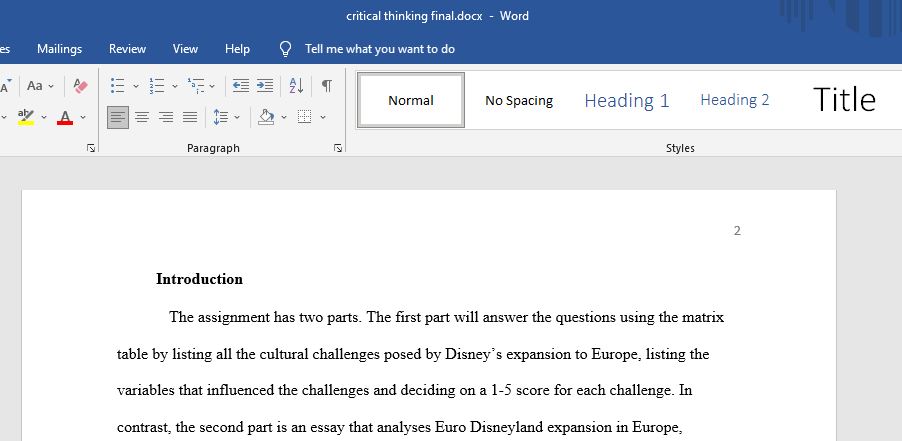902x441 pixels.
Task: Click Line and Paragraph Spacing icon
Action: coord(220,118)
